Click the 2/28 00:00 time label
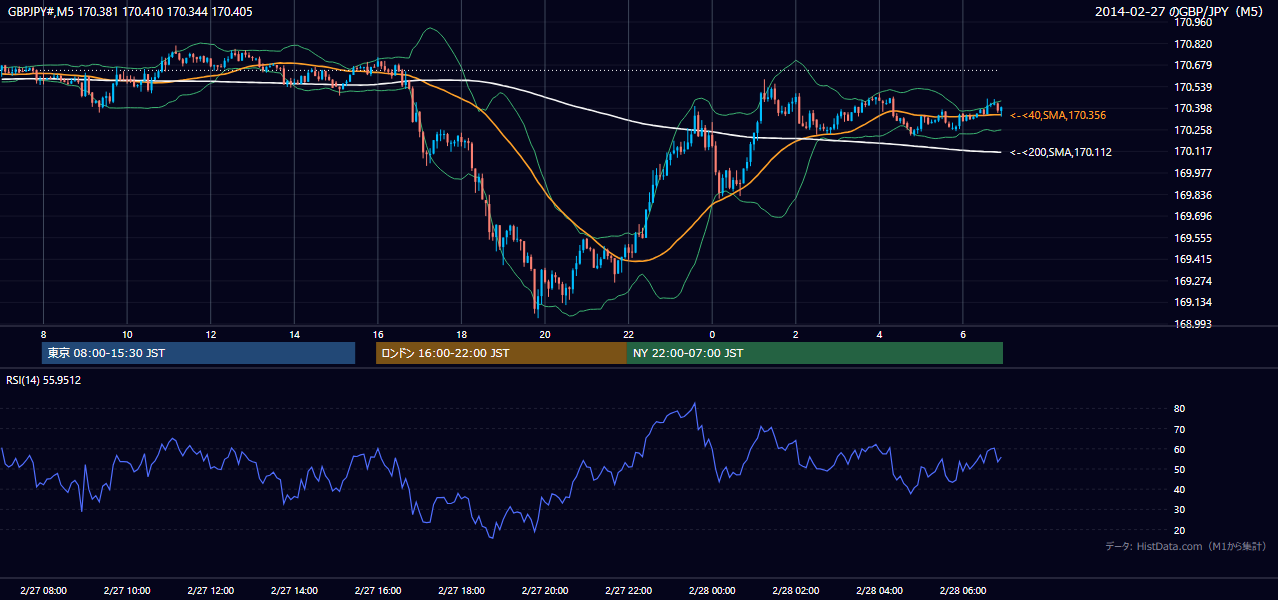The image size is (1278, 600). (712, 590)
